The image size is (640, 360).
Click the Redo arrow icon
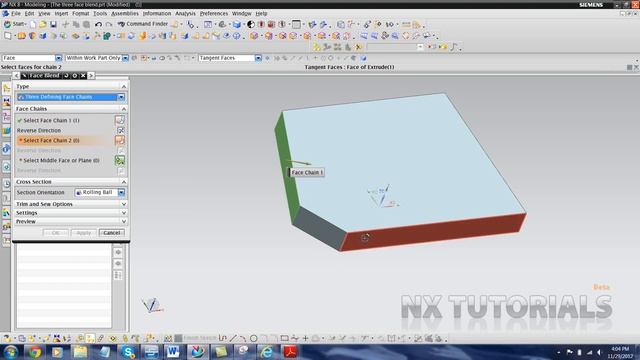click(x=109, y=24)
